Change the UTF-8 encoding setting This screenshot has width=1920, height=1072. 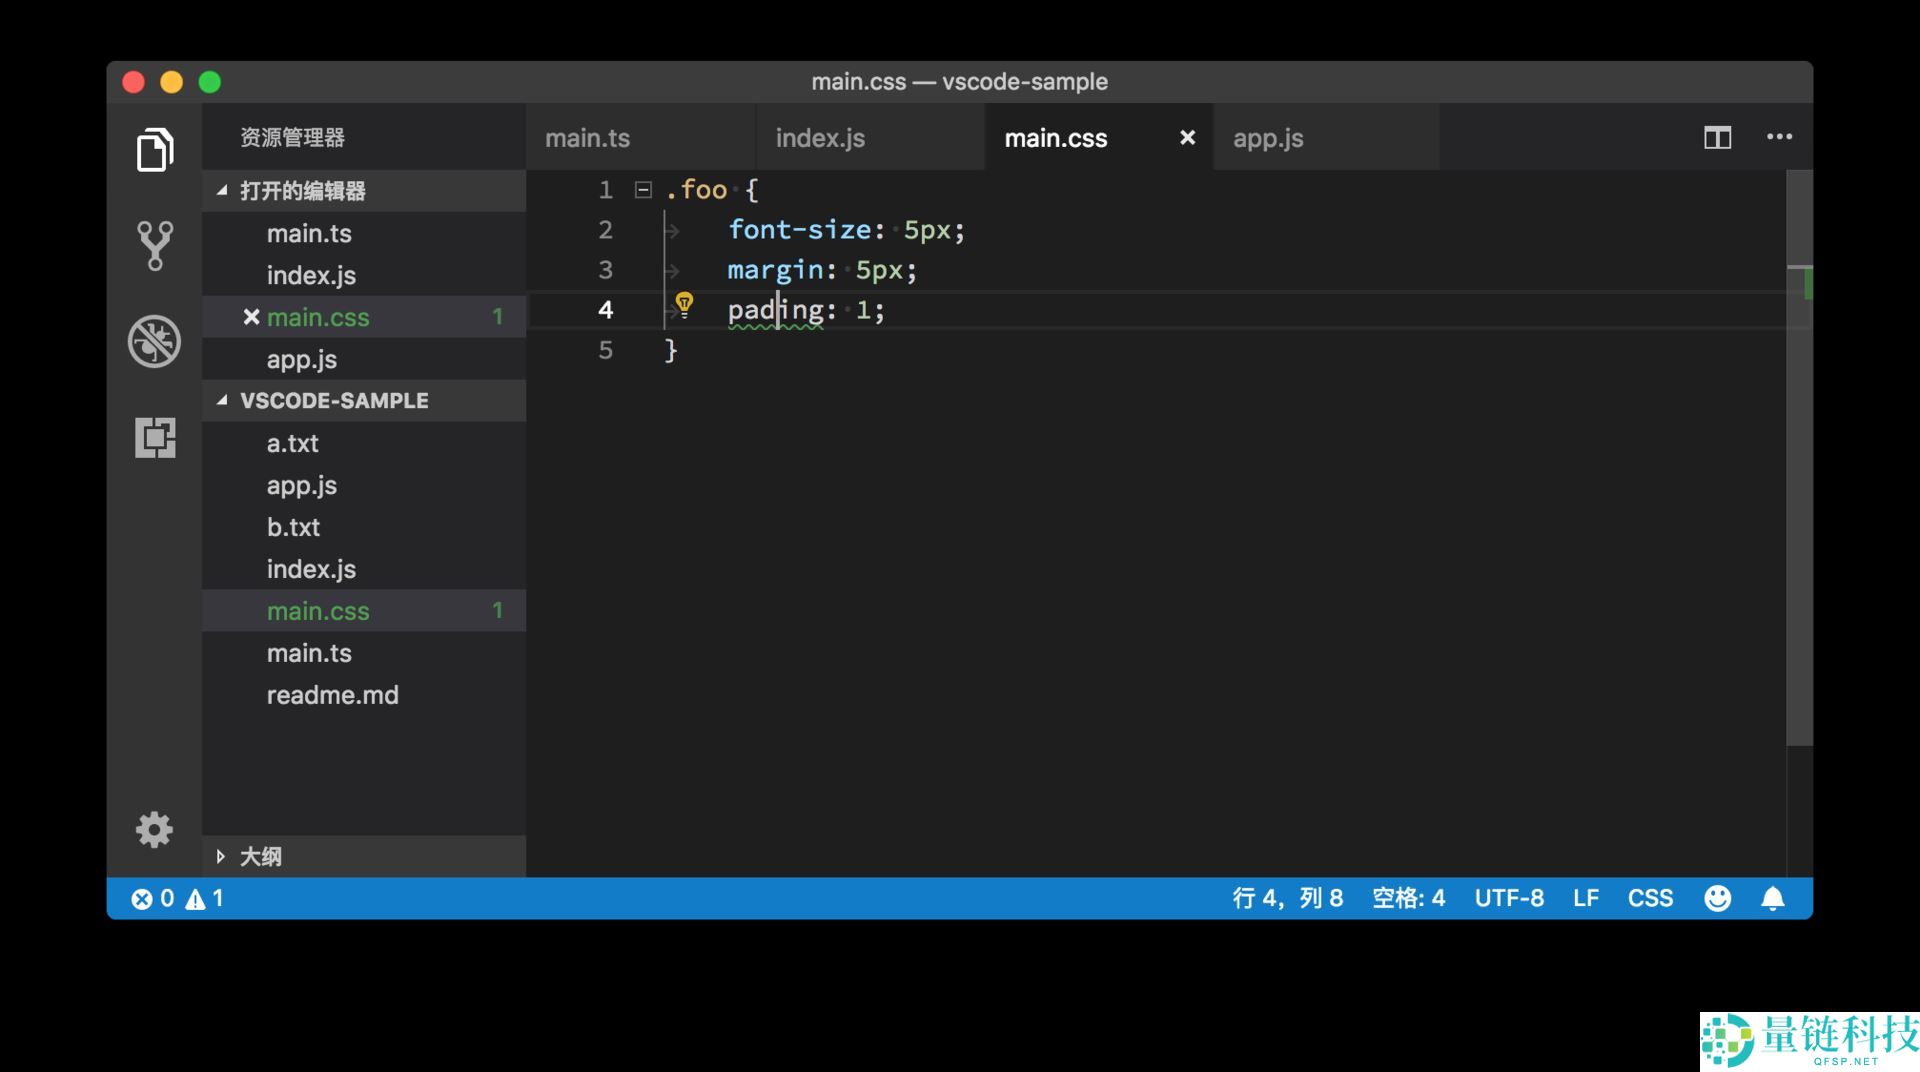[1509, 898]
